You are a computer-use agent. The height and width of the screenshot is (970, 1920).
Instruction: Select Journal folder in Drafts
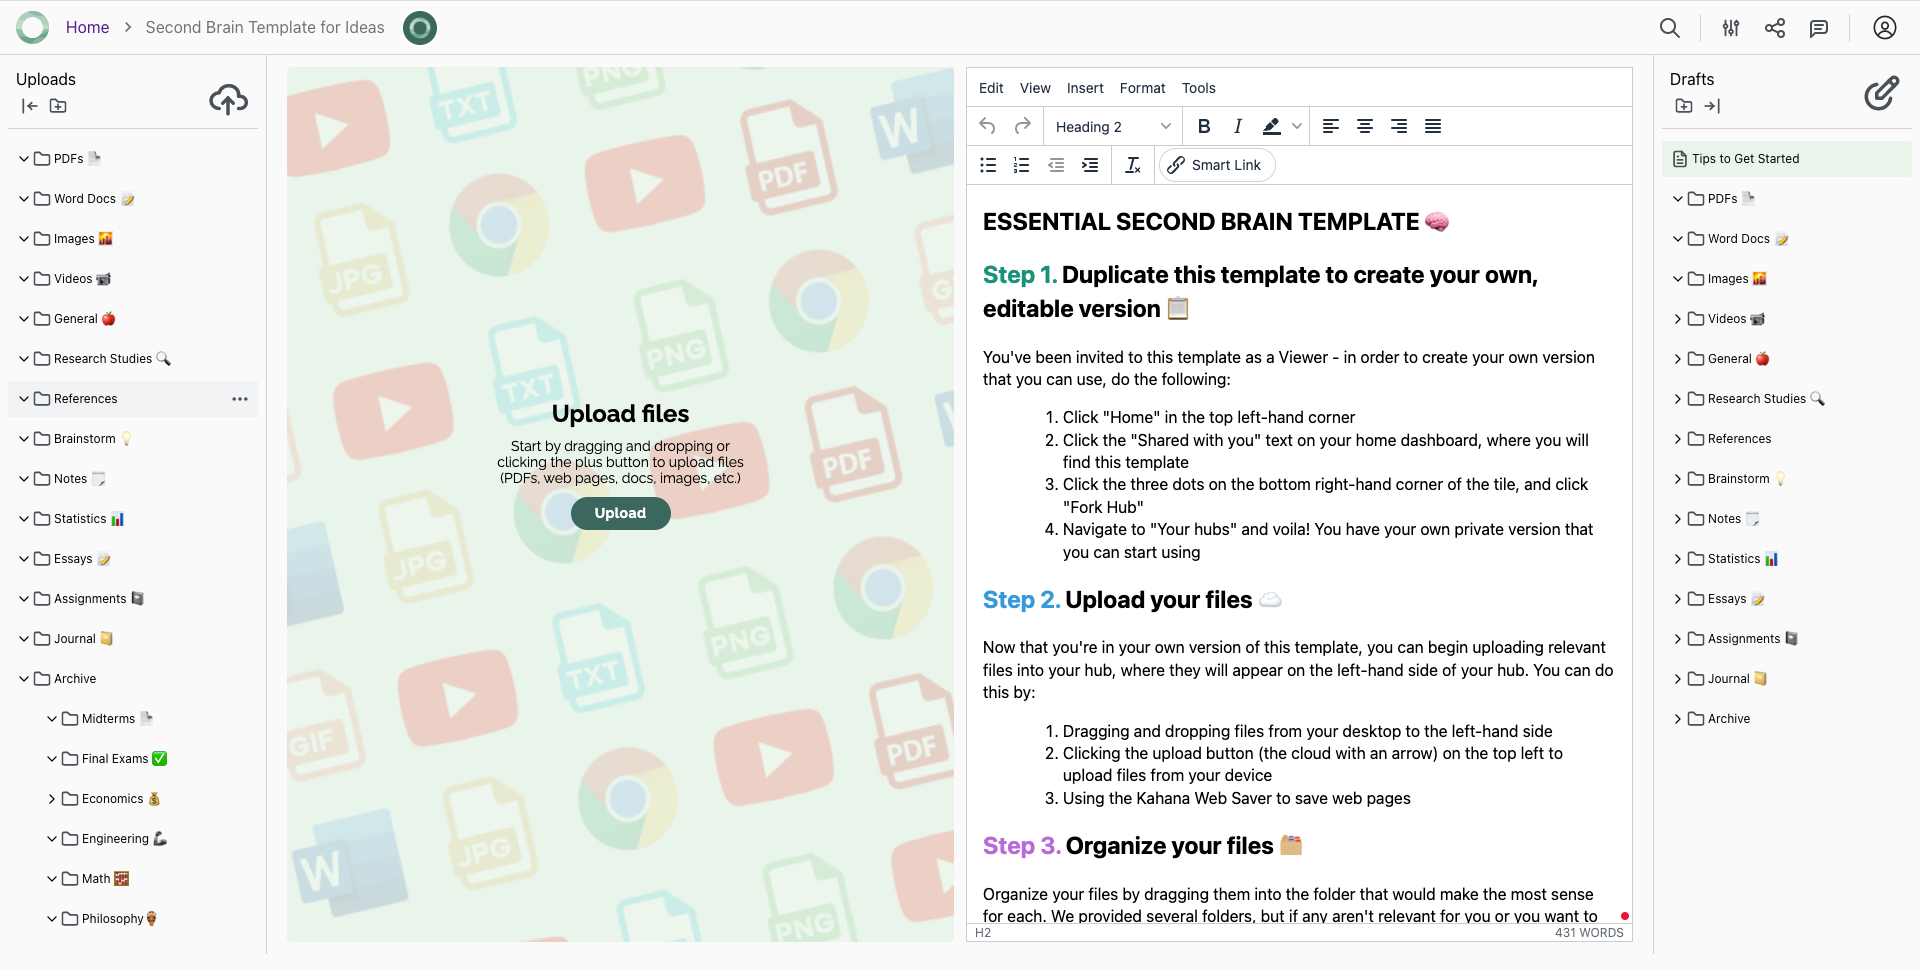coord(1786,679)
